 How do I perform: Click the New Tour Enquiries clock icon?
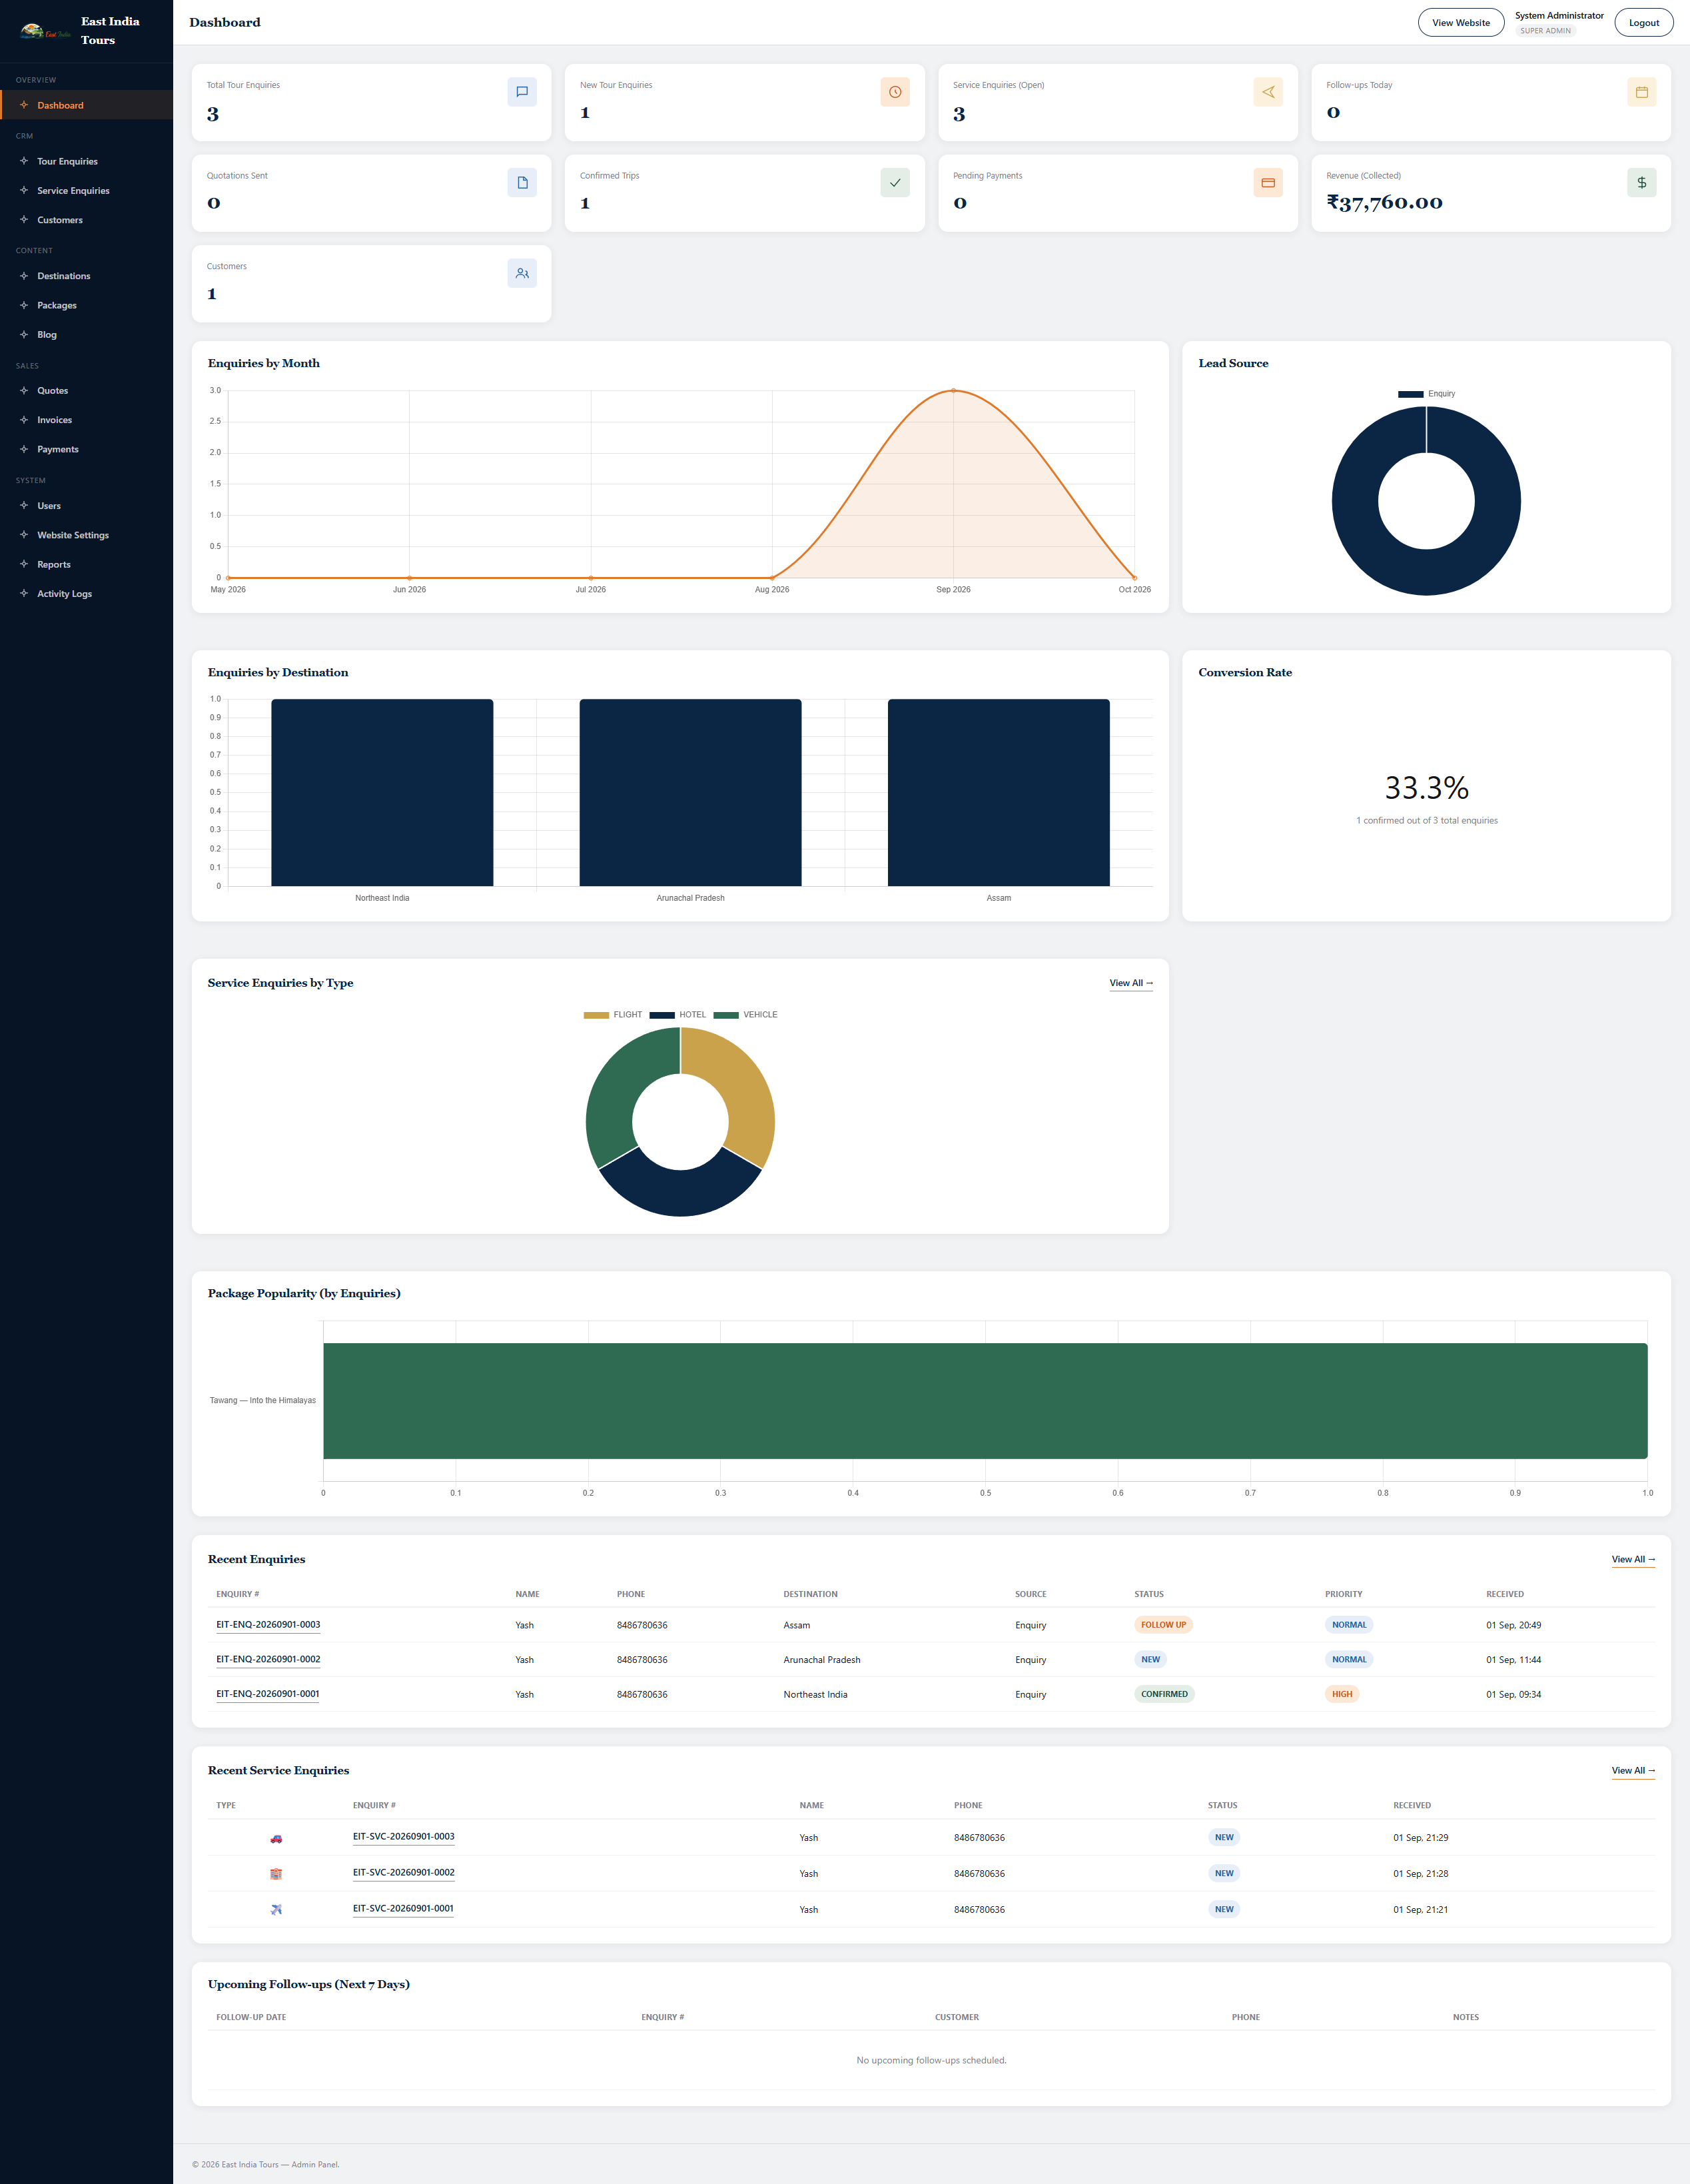tap(895, 92)
